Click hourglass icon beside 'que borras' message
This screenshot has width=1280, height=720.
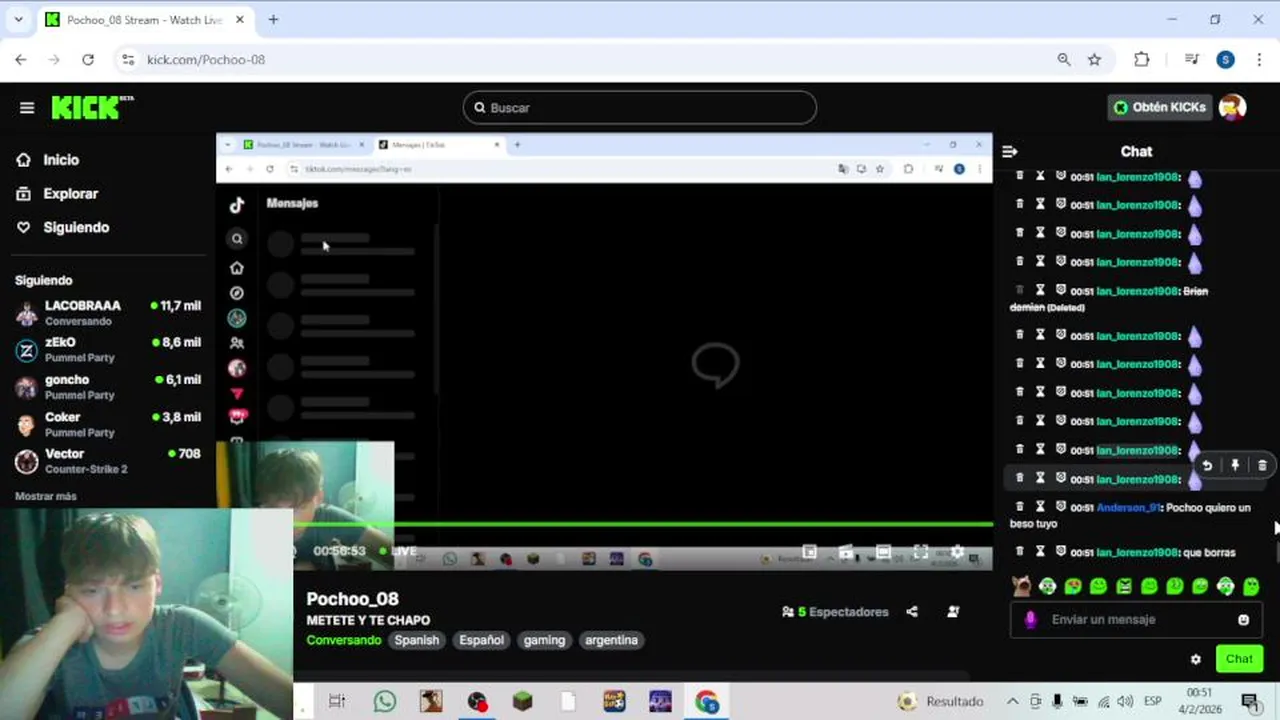tap(1040, 551)
